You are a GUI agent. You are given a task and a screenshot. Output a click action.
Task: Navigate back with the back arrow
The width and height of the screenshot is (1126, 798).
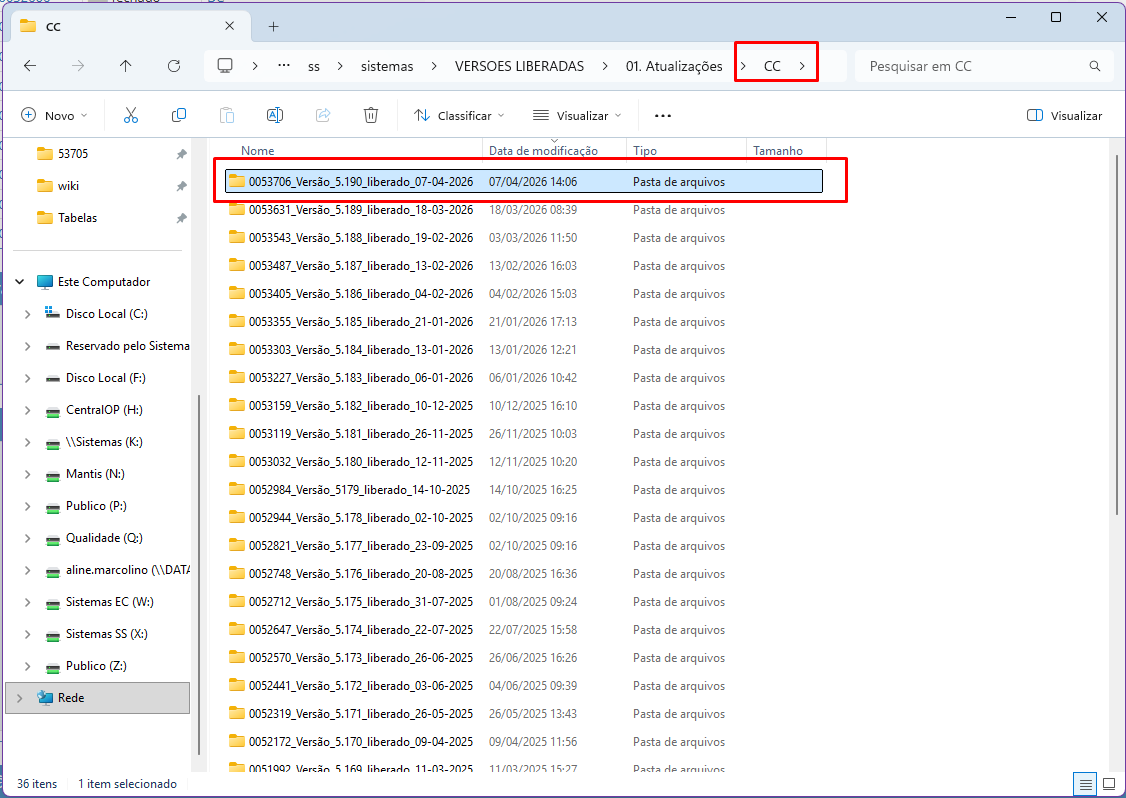click(x=30, y=66)
